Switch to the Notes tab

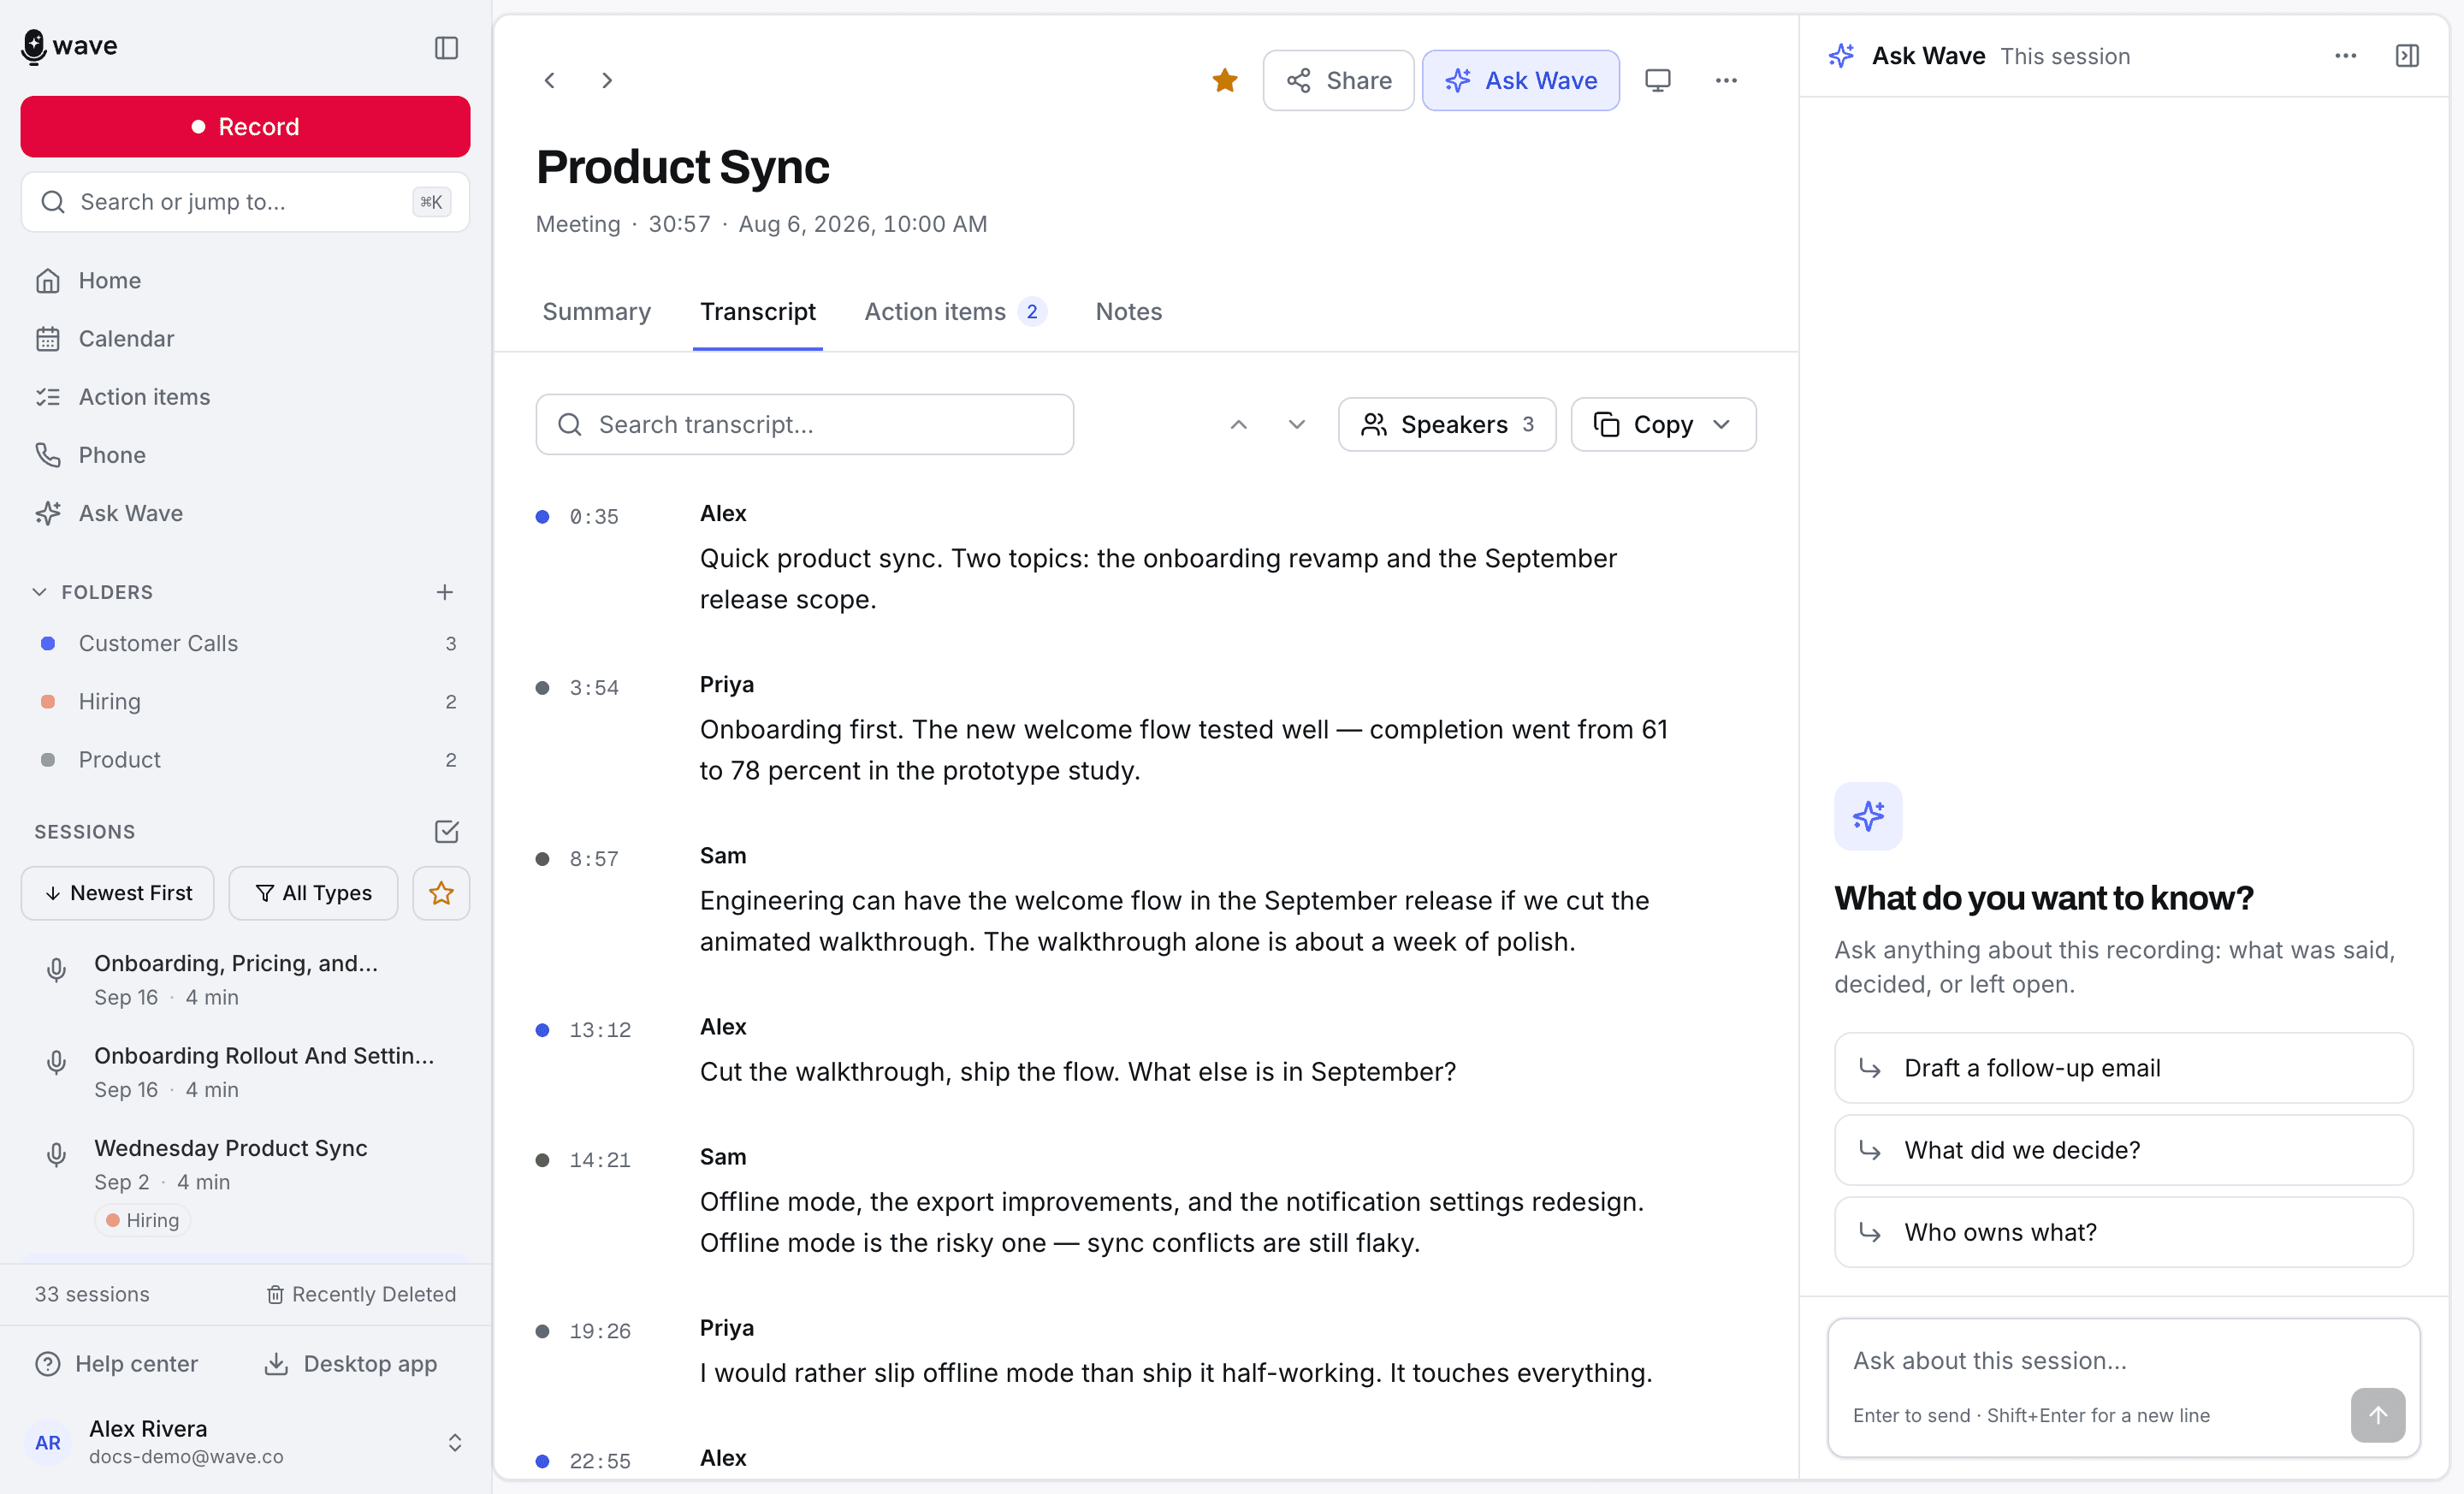(1128, 312)
